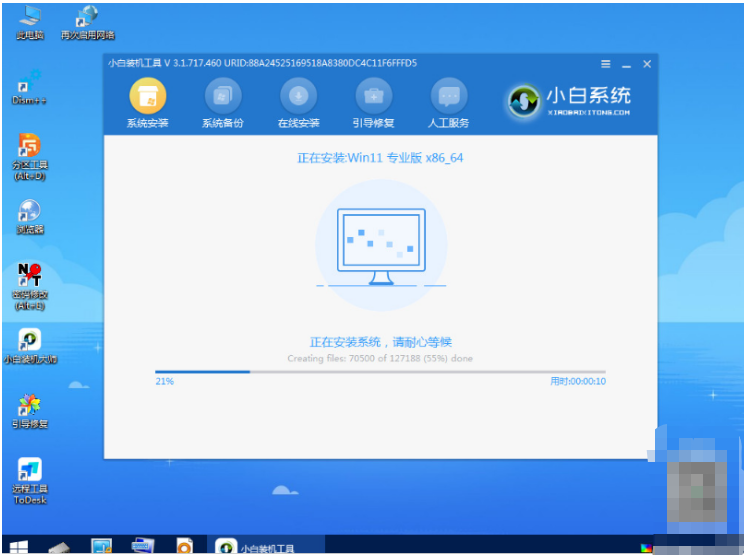Minimize the 小白装机工具 window
The image size is (744, 555).
[x=626, y=65]
